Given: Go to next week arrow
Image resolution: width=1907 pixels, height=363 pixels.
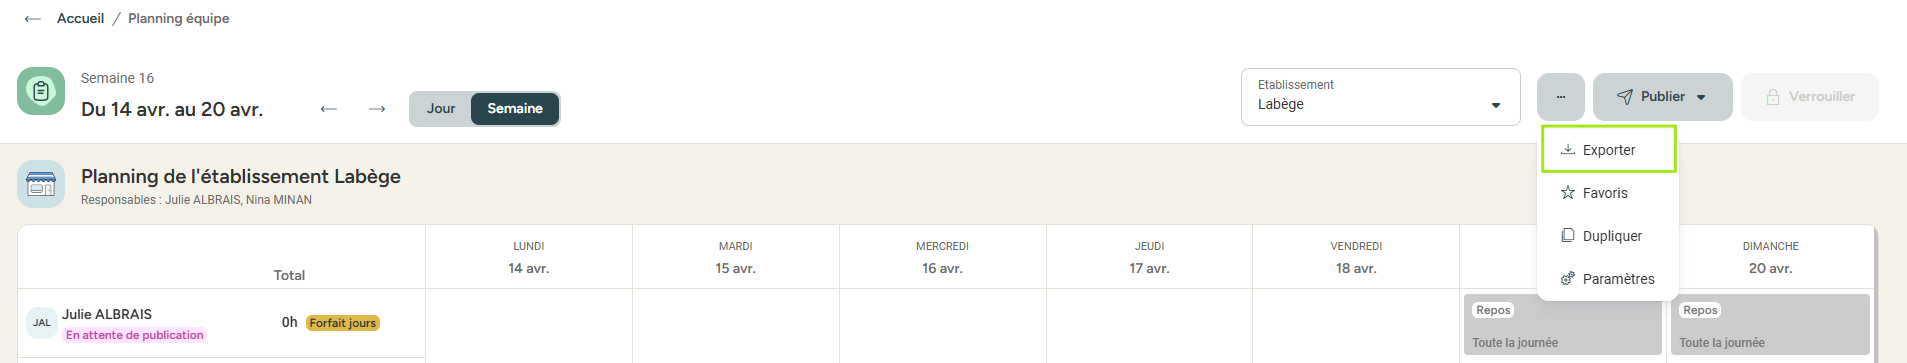Looking at the screenshot, I should click(377, 109).
